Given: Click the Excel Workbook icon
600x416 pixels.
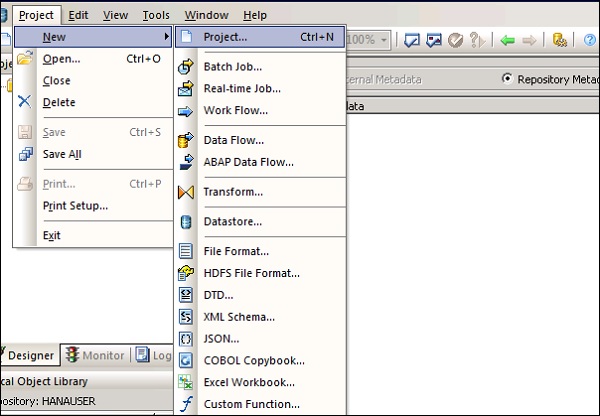Looking at the screenshot, I should click(185, 383).
